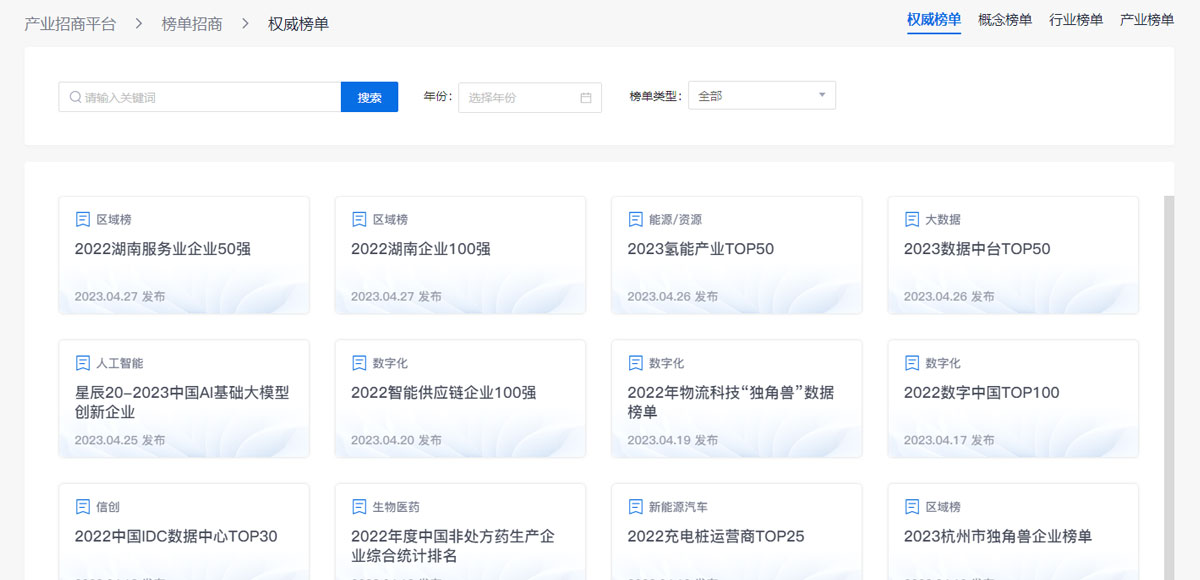Open the 榜单类型 dropdown showing 全部

(x=762, y=95)
